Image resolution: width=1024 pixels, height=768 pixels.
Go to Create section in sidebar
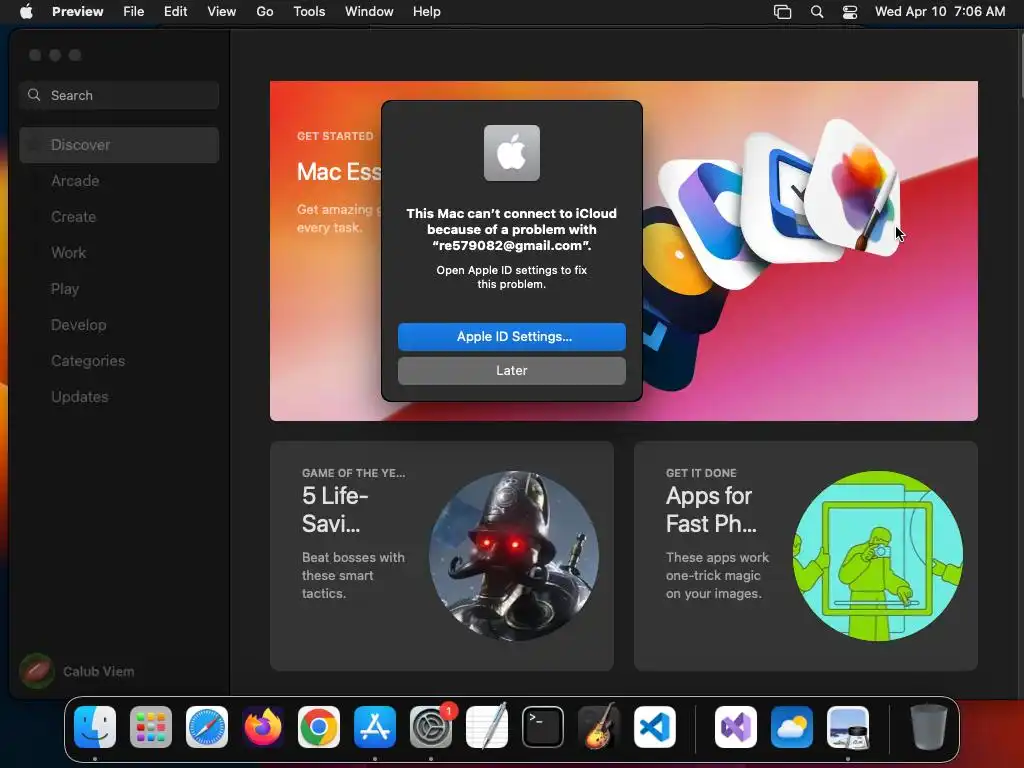pos(119,217)
